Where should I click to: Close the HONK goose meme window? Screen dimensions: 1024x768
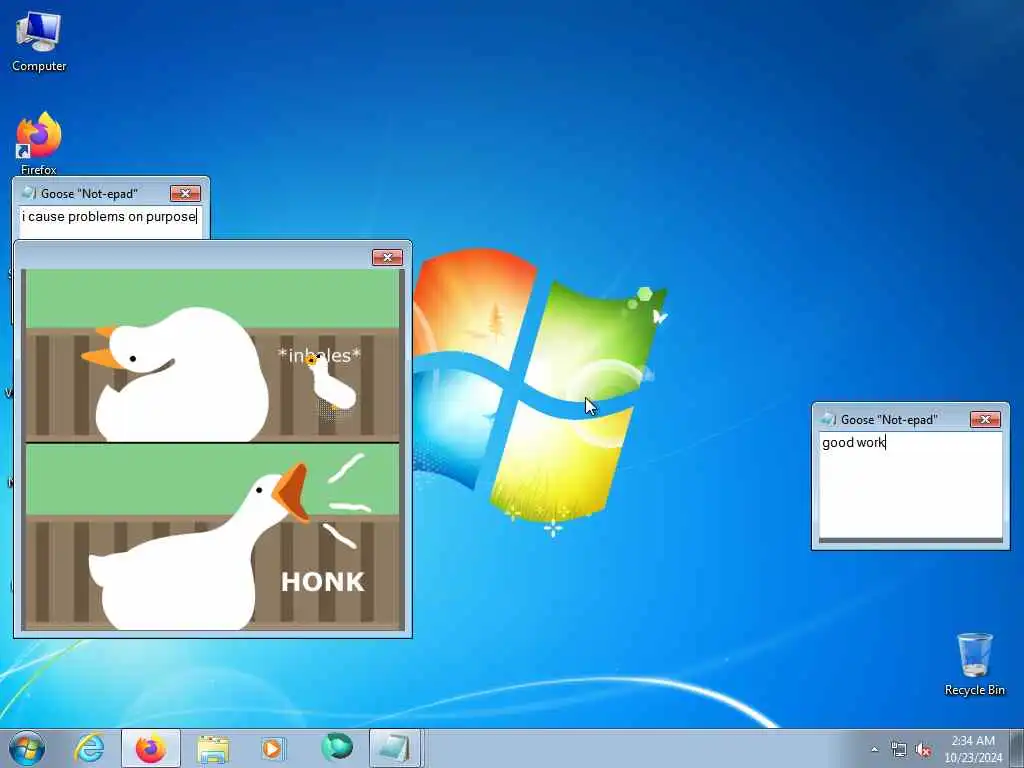387,257
